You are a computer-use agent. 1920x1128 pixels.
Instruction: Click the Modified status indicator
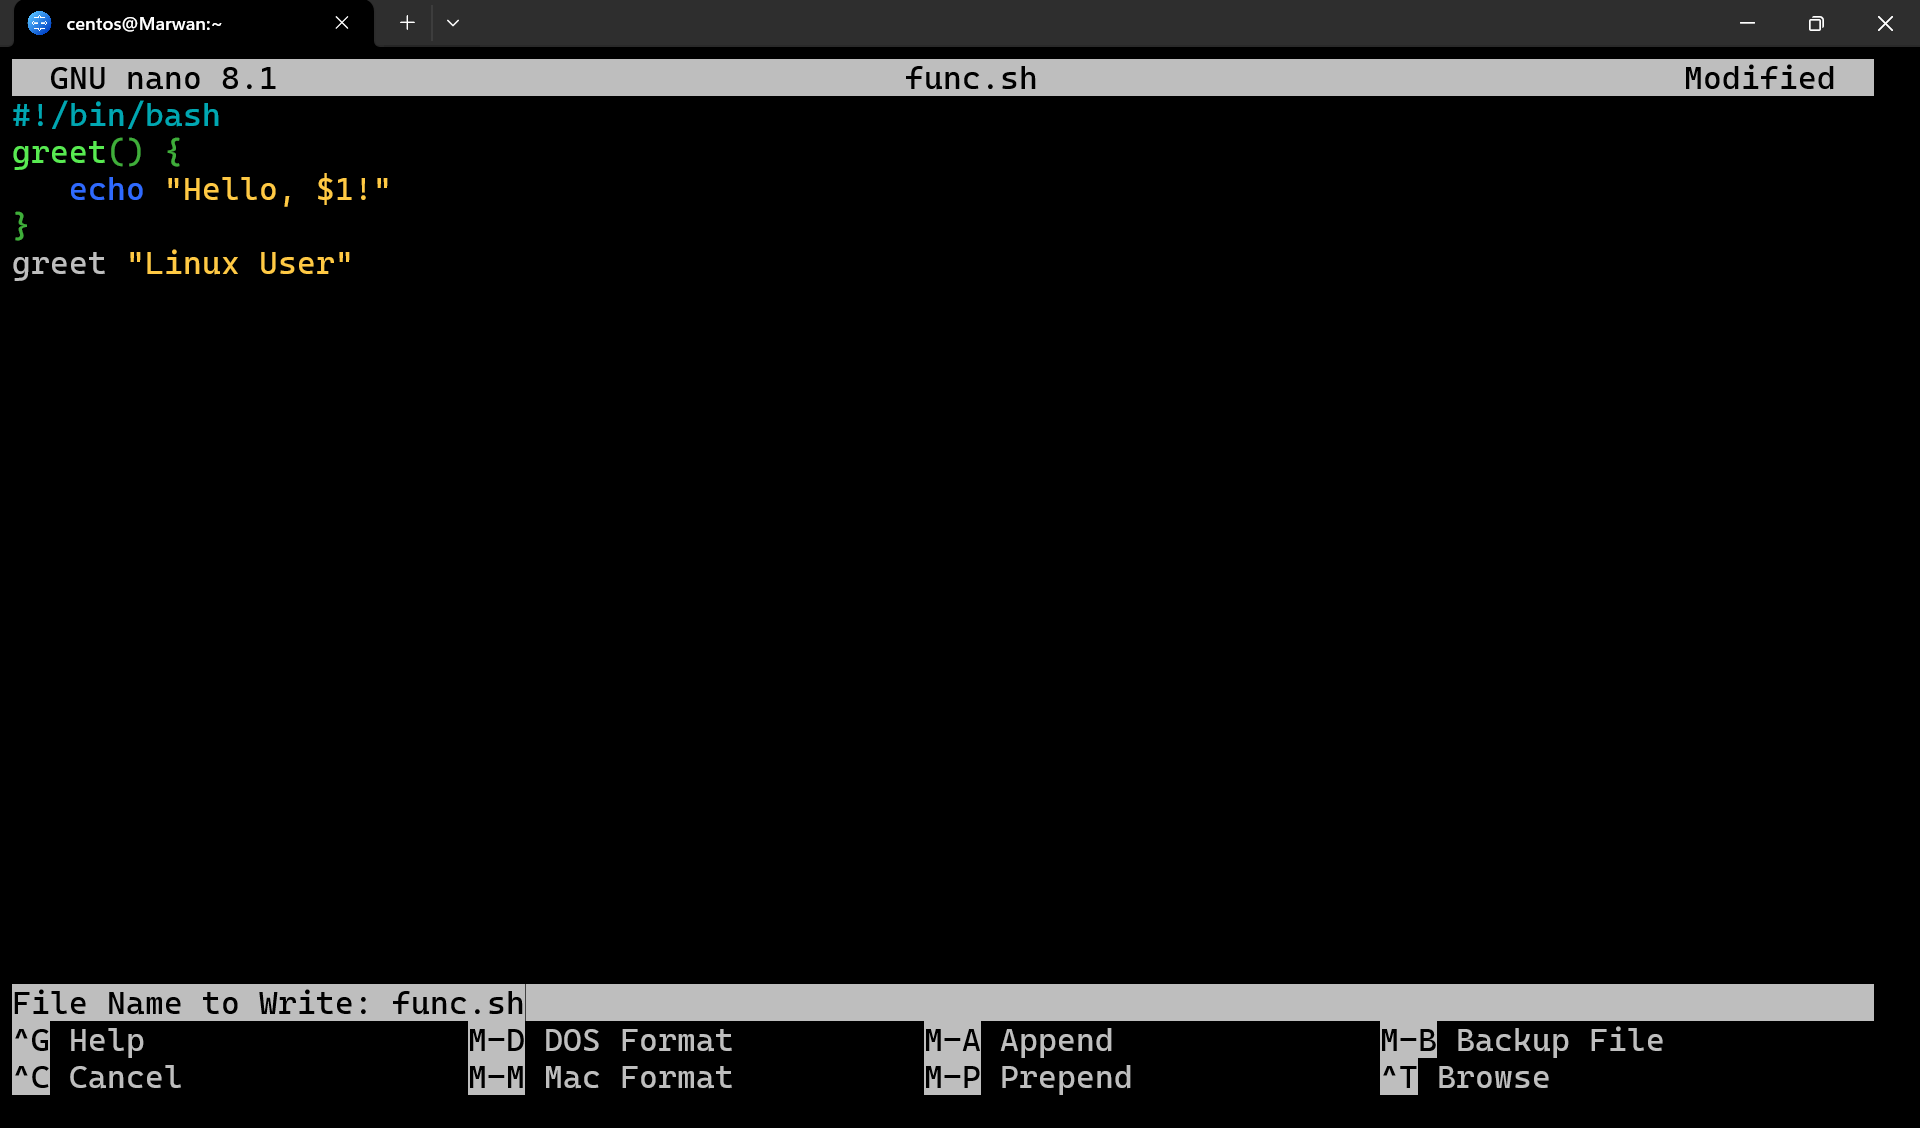[x=1759, y=78]
